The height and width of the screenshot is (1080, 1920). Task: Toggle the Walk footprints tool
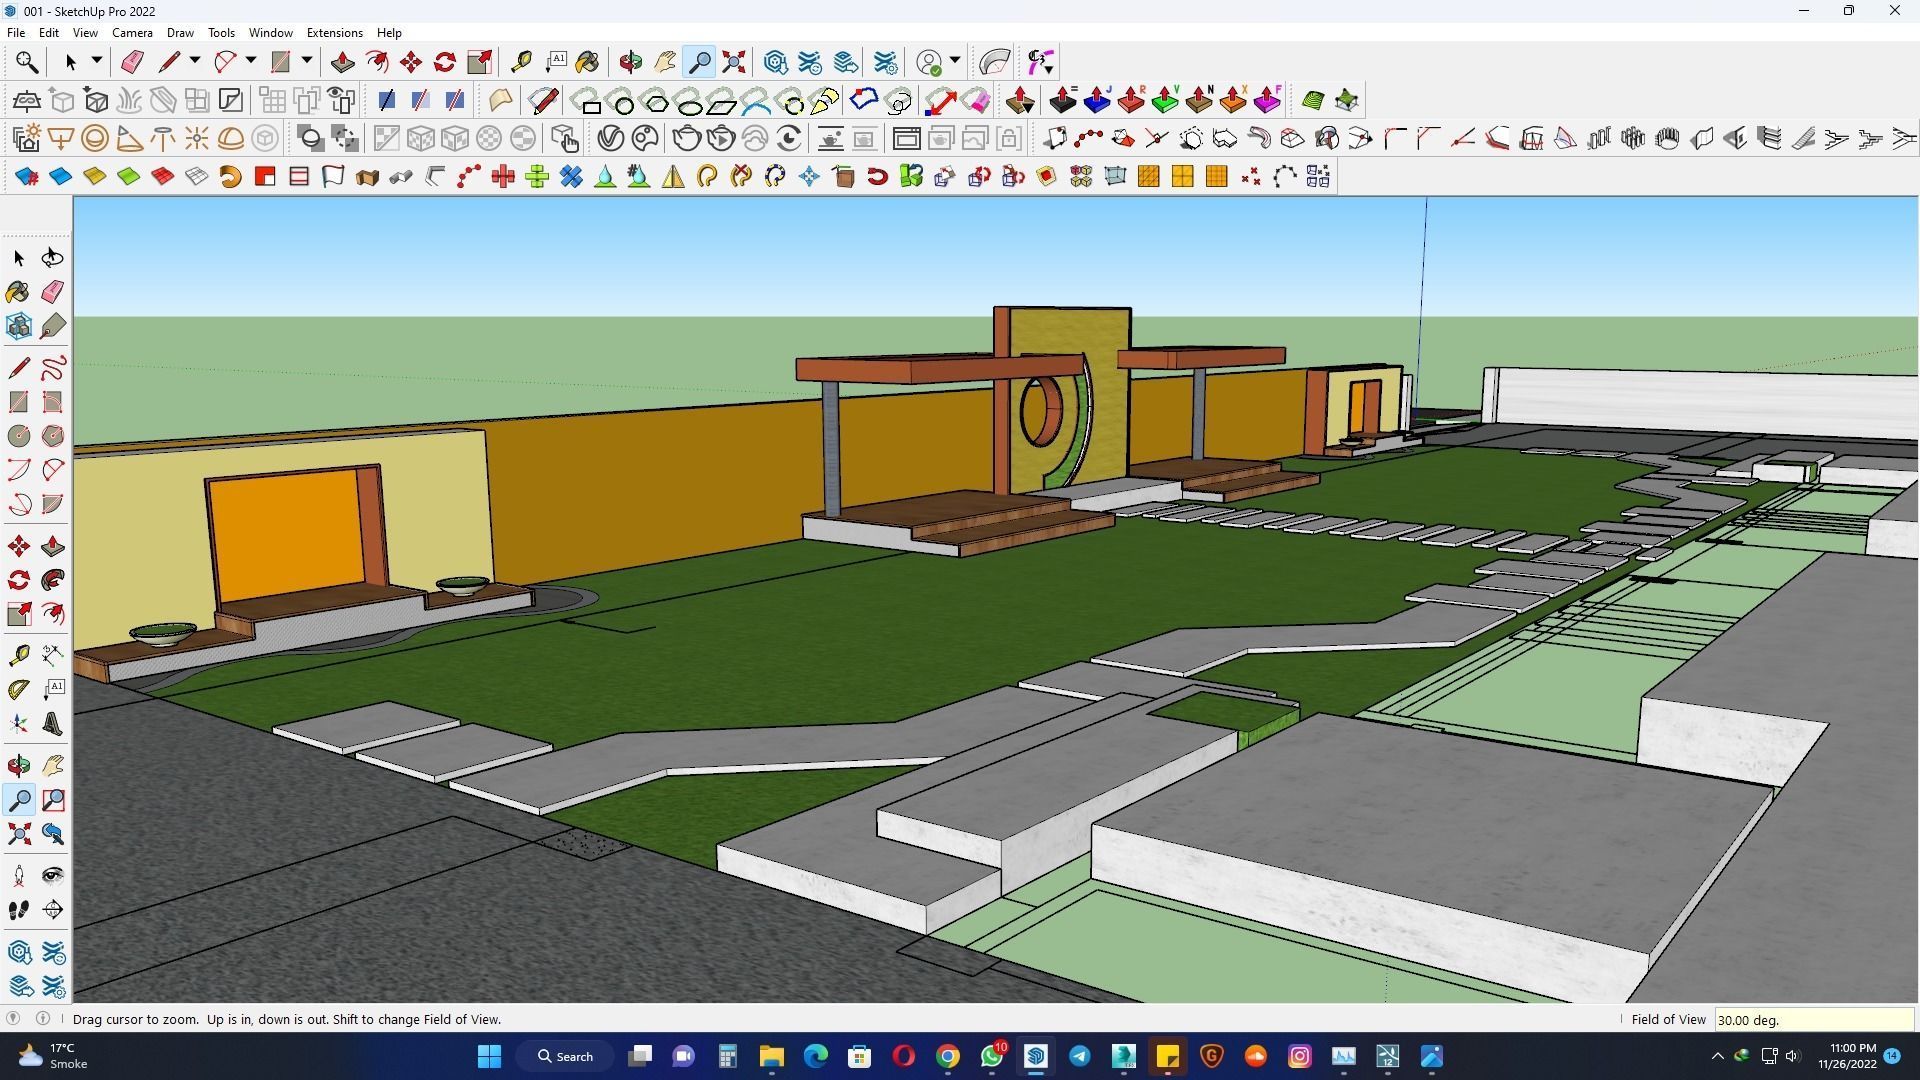click(x=18, y=910)
